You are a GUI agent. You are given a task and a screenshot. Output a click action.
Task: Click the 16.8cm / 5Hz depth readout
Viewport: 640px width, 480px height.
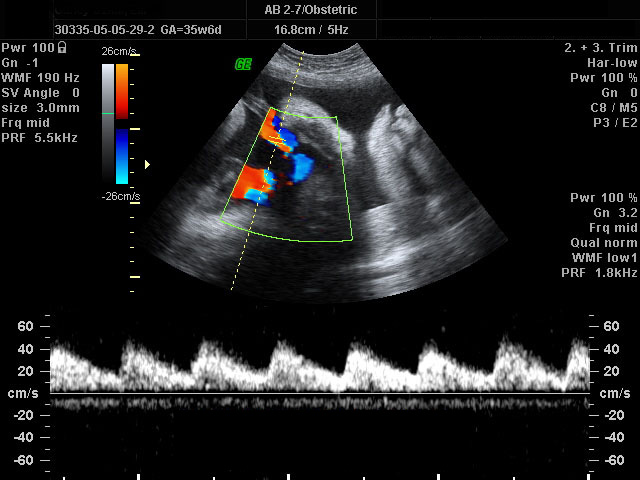point(311,30)
